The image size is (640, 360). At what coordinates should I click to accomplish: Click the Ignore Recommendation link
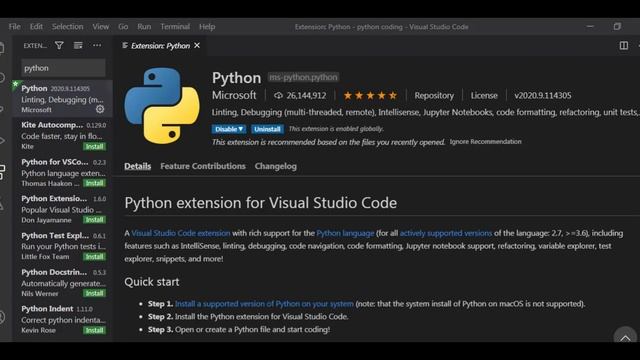click(x=485, y=142)
